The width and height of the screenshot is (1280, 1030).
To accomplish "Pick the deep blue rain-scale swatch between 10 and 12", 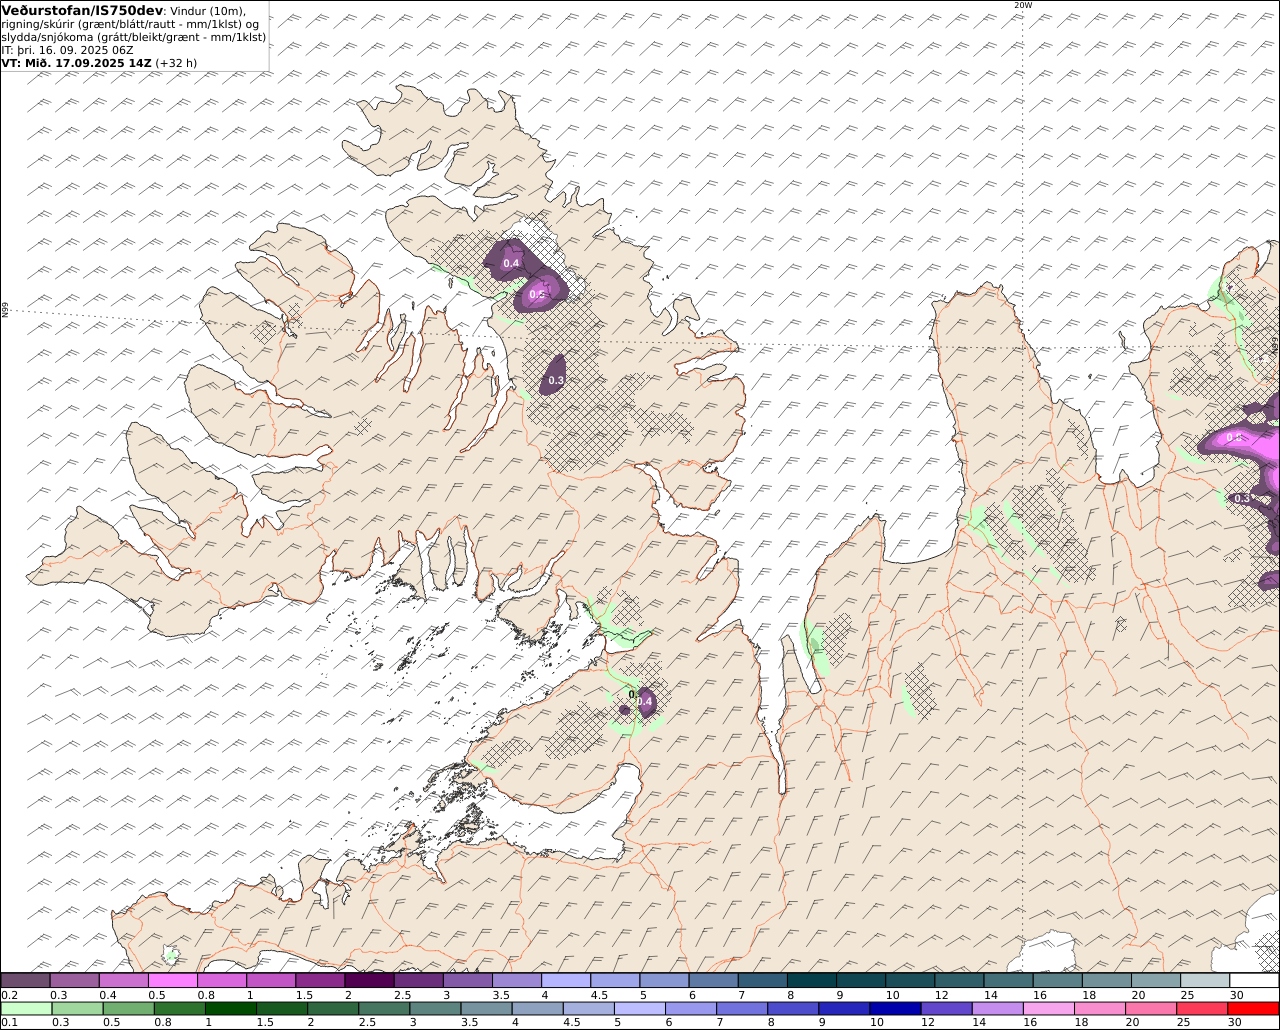I will [895, 1008].
